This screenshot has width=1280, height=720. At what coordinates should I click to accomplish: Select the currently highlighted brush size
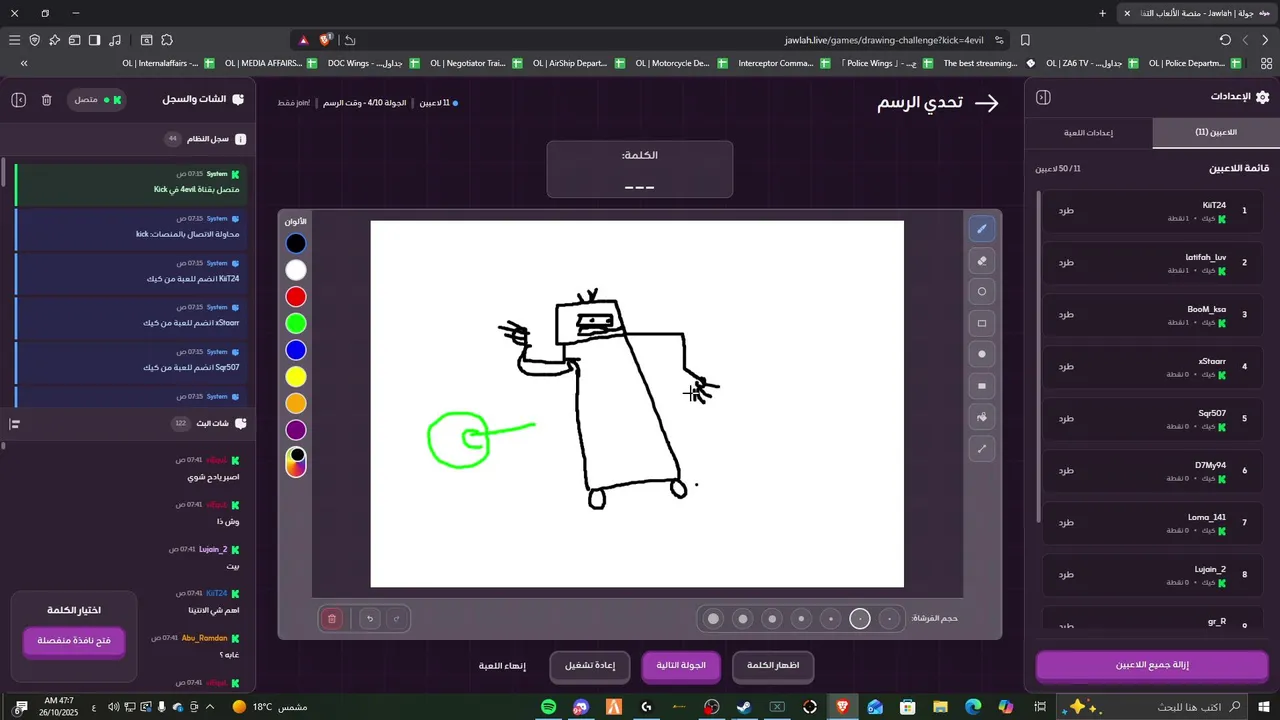(860, 619)
